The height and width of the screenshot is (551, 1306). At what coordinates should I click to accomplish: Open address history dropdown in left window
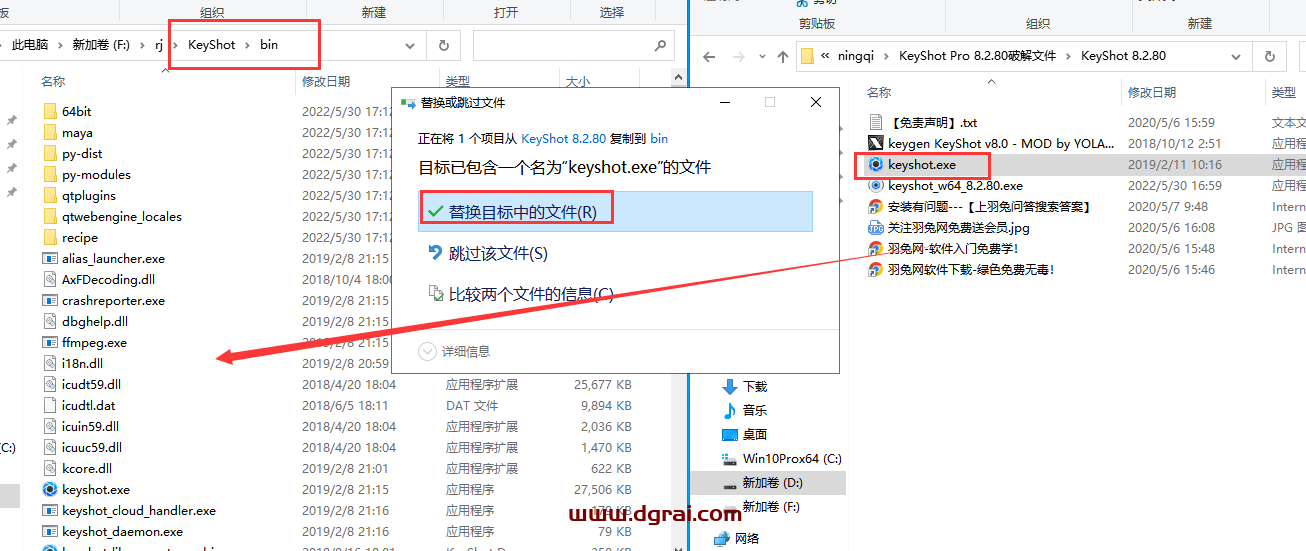coord(411,45)
